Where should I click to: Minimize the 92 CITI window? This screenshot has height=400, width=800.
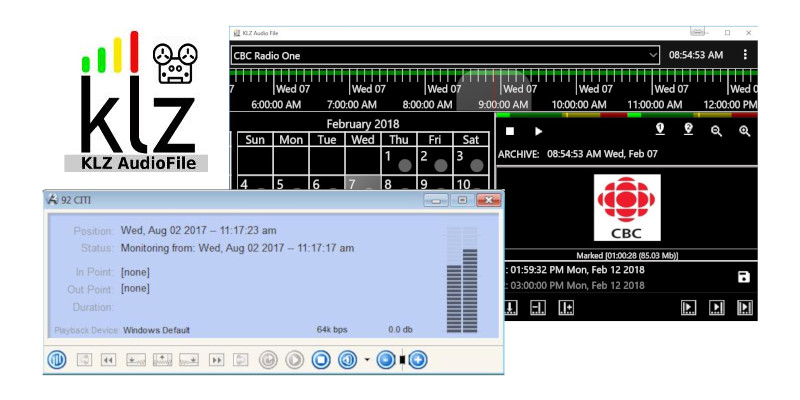pyautogui.click(x=436, y=200)
